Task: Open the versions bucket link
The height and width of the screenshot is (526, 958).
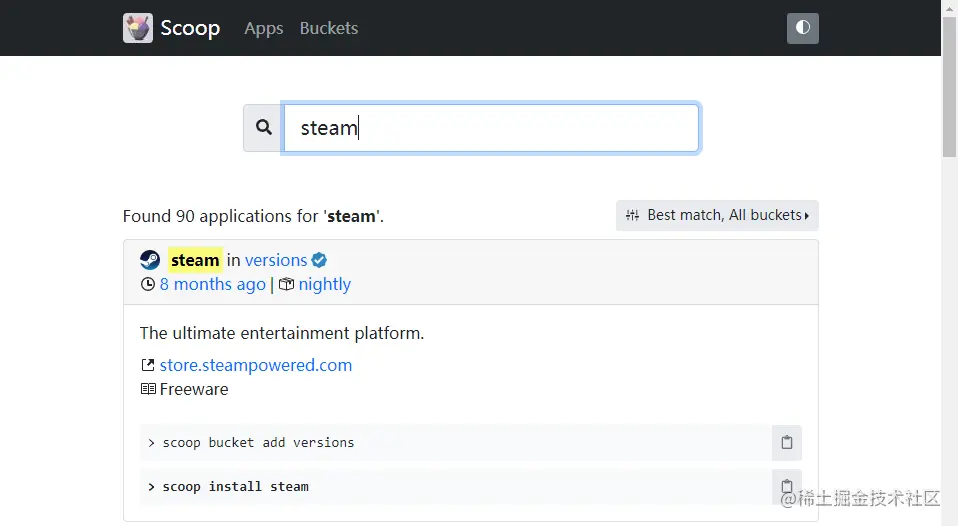Action: pyautogui.click(x=276, y=260)
